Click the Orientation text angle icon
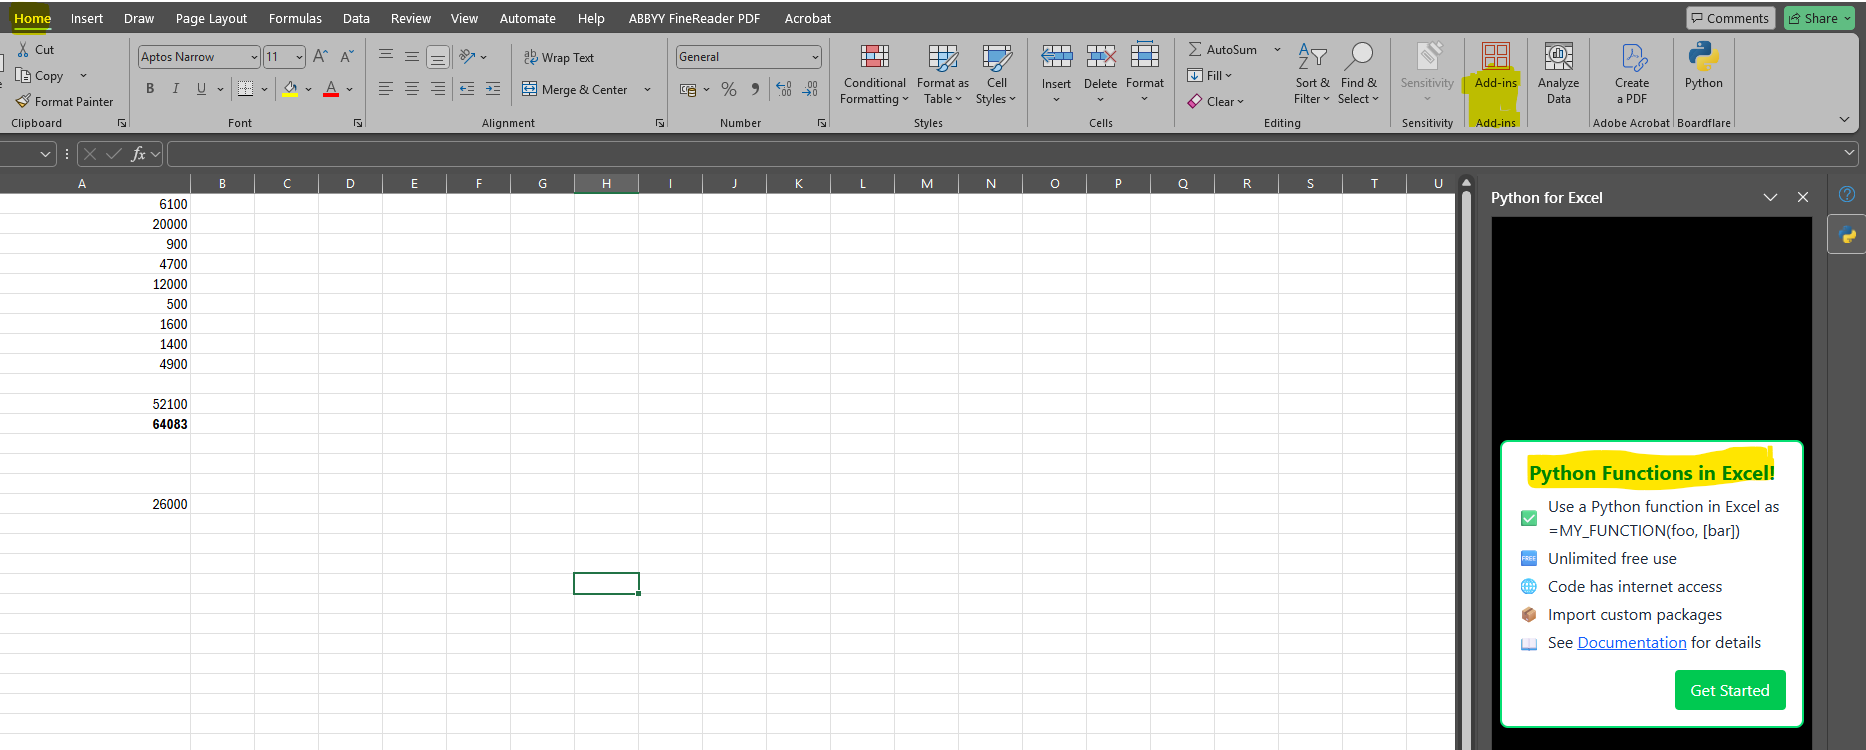1866x750 pixels. click(x=467, y=57)
